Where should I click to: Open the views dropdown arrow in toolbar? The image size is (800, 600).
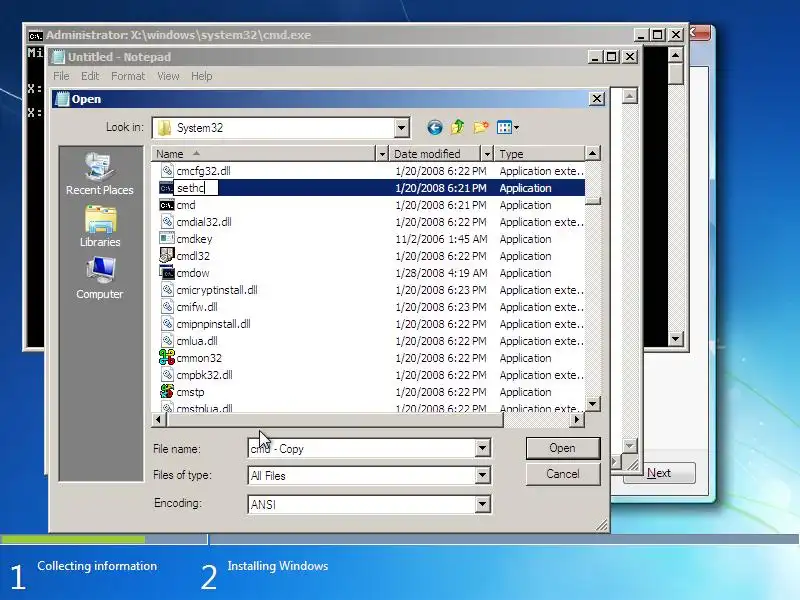tap(516, 128)
